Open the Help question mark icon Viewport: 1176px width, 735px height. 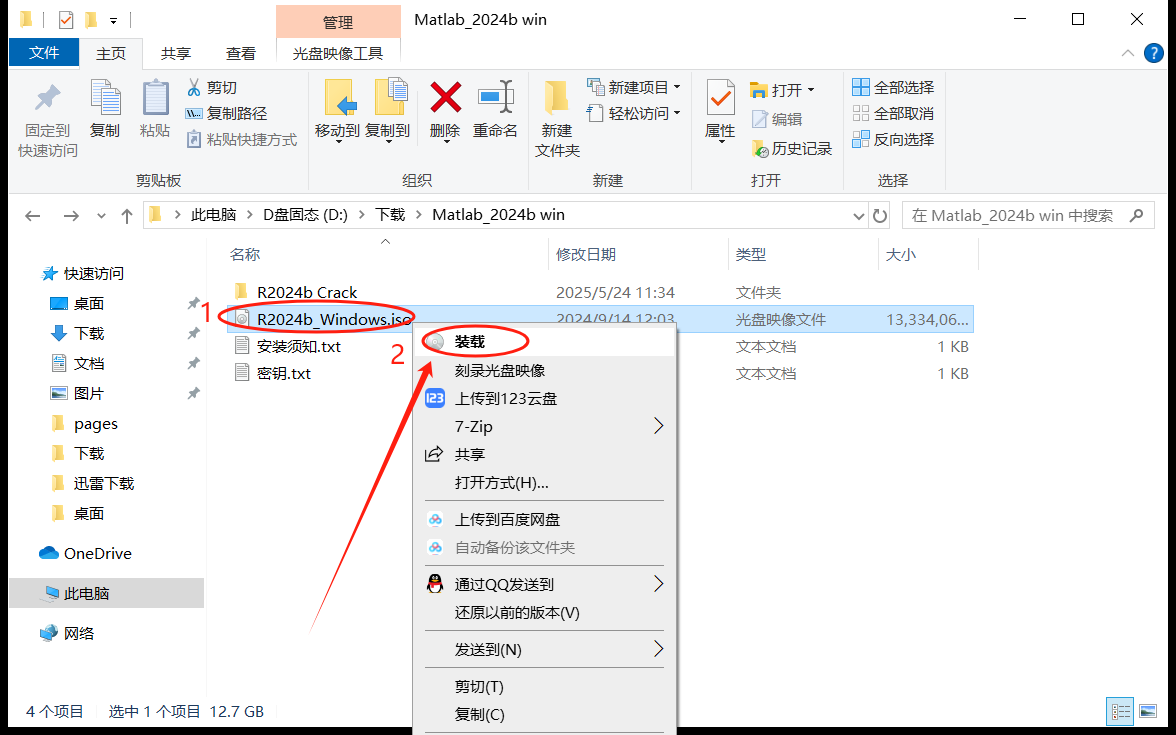[1154, 53]
